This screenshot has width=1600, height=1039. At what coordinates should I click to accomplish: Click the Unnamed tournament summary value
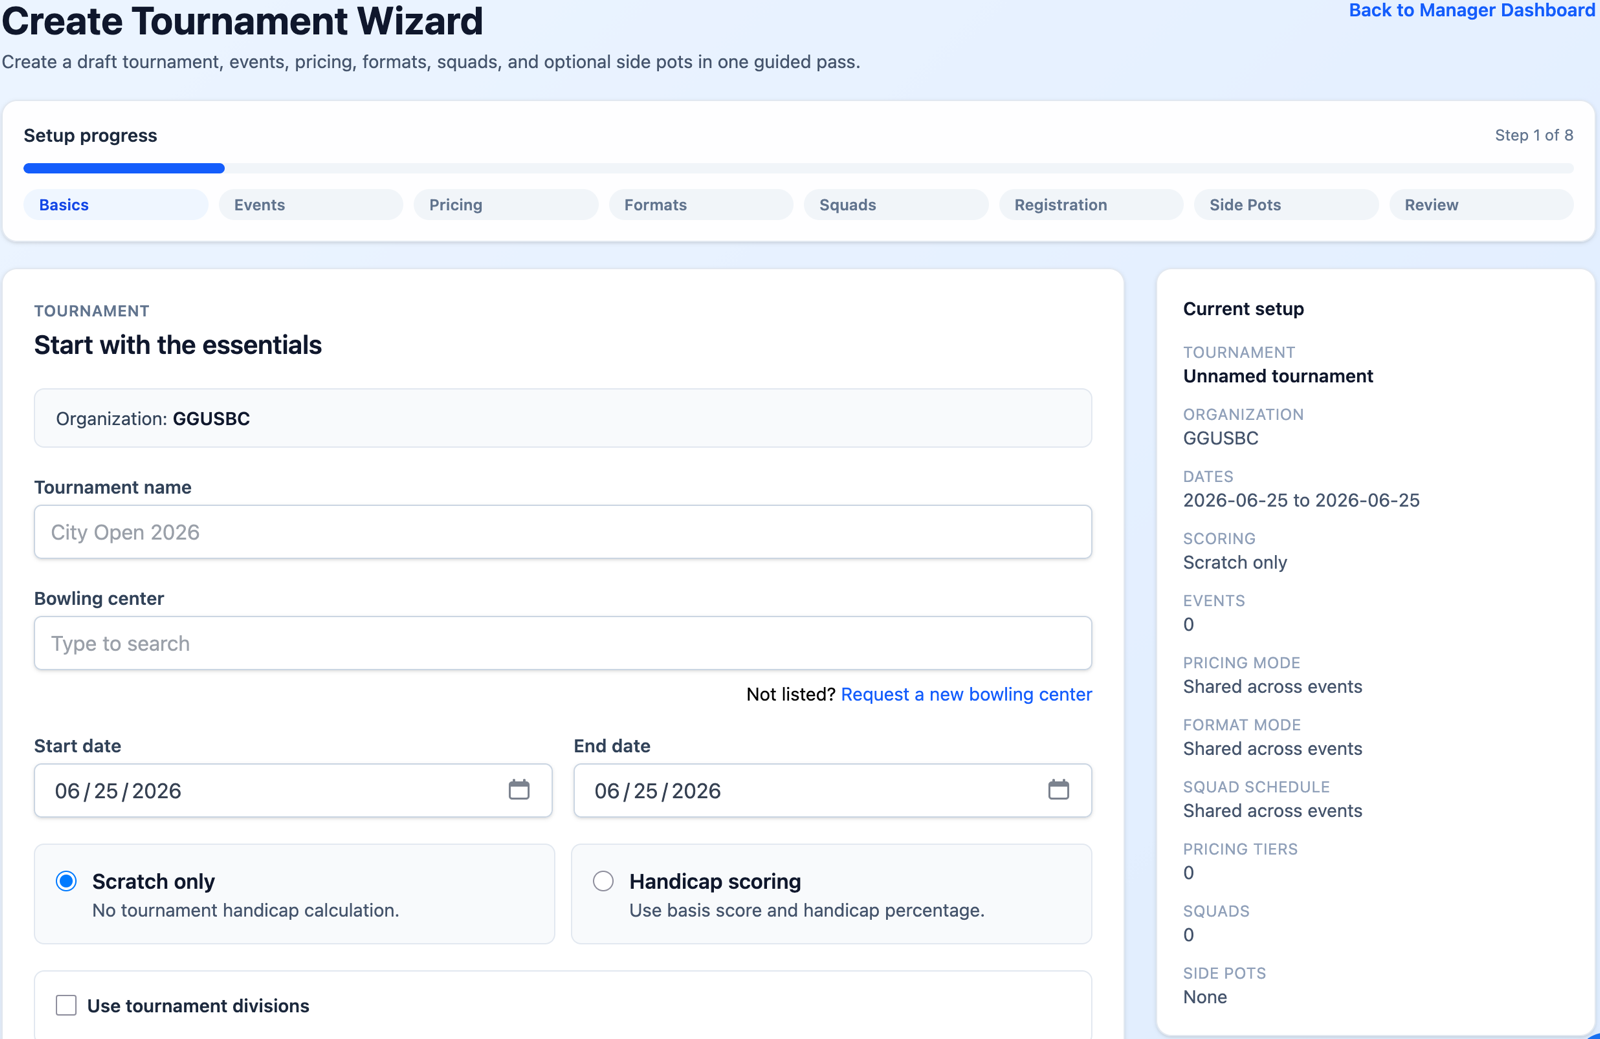(x=1278, y=376)
